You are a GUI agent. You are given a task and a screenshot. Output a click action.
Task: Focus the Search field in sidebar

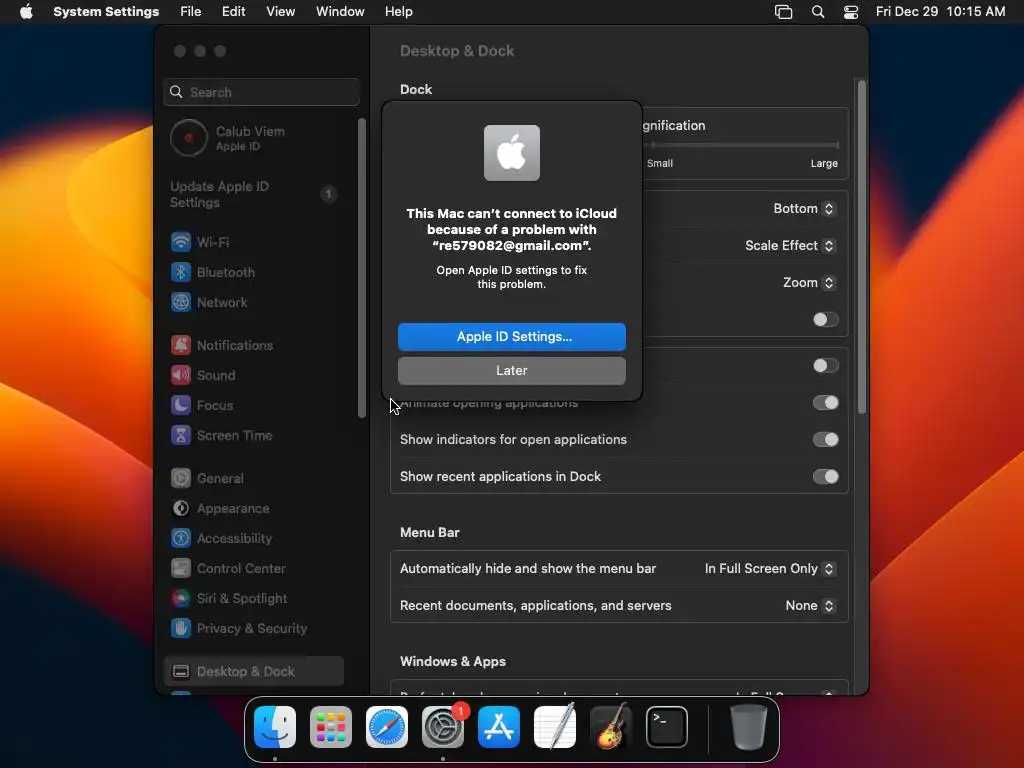[261, 92]
